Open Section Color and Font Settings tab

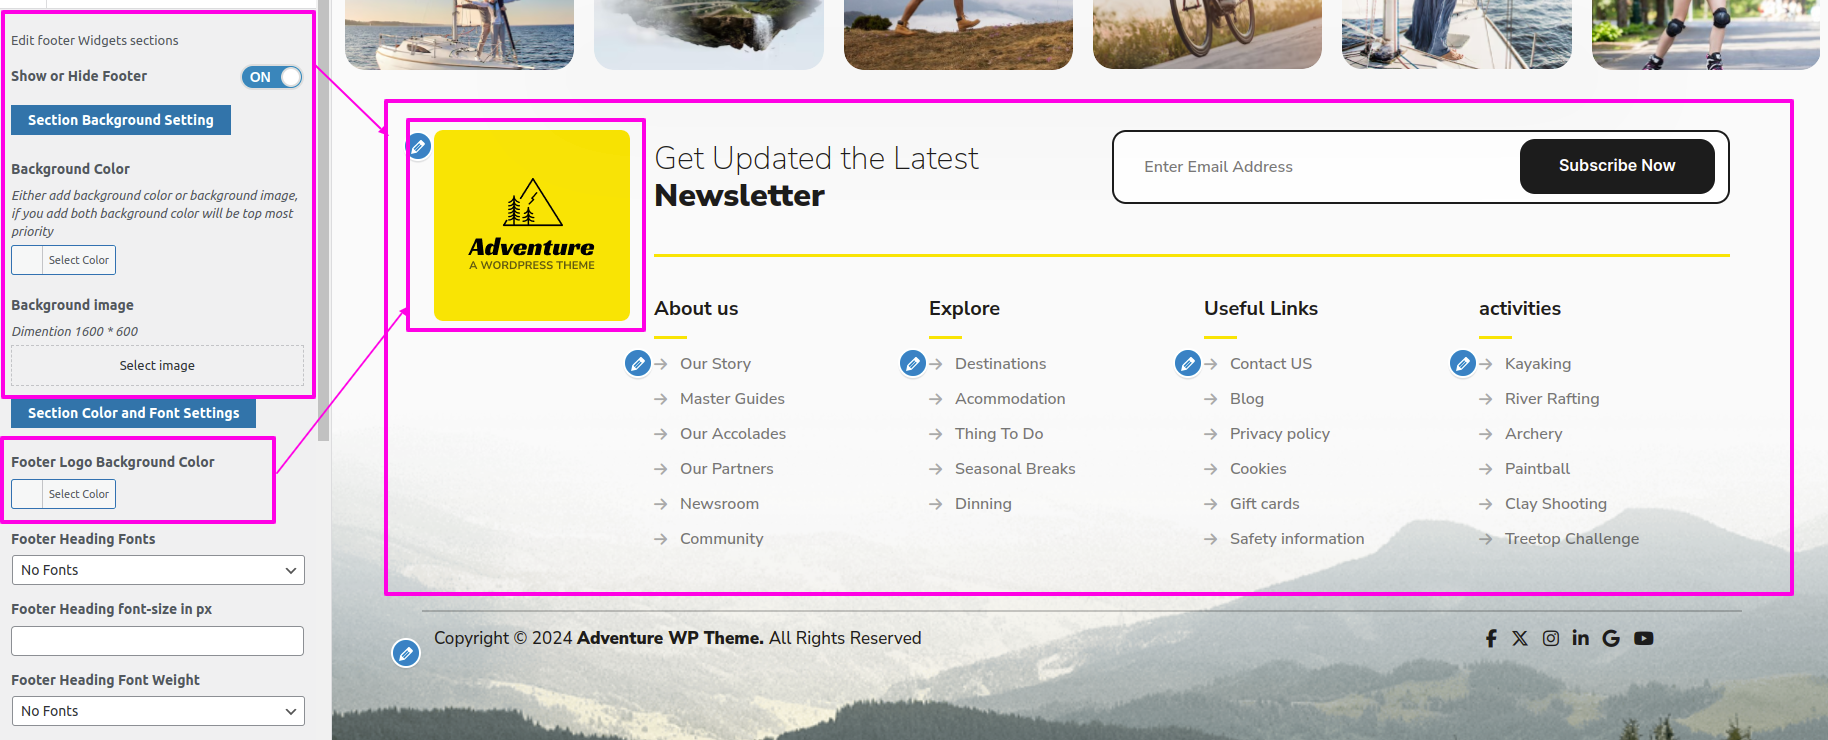tap(133, 413)
